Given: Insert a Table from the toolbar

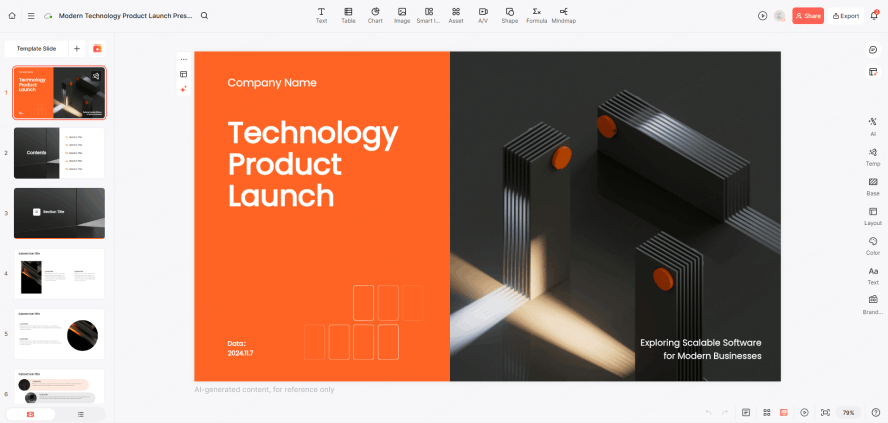Looking at the screenshot, I should 348,15.
